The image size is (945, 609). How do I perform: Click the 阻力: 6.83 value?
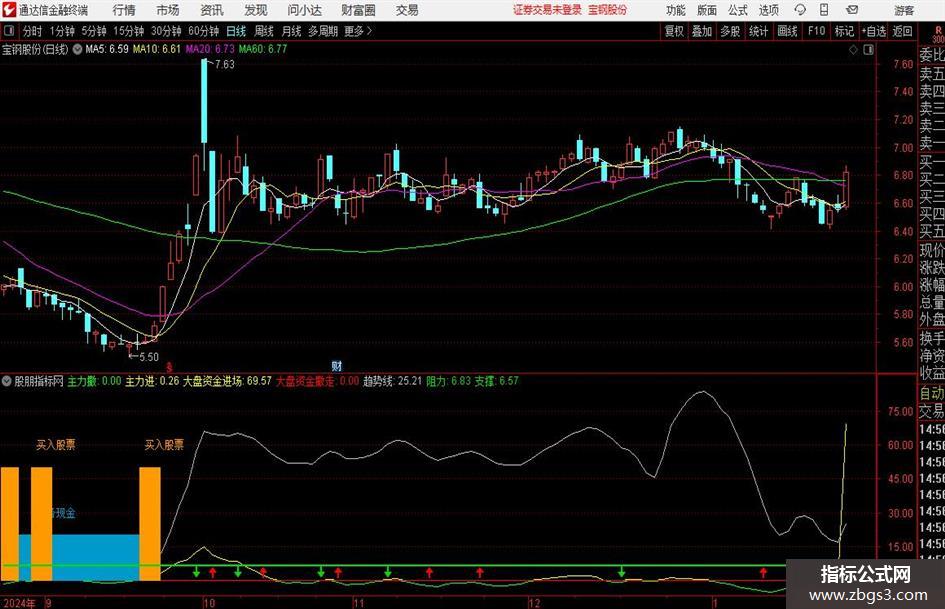tap(448, 381)
